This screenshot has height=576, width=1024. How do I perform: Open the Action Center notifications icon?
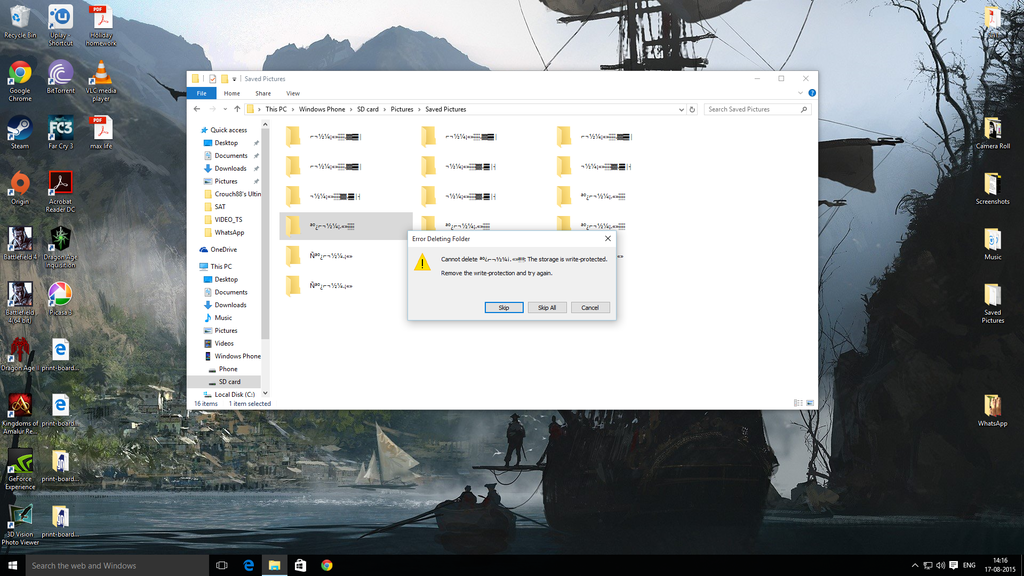coord(953,566)
